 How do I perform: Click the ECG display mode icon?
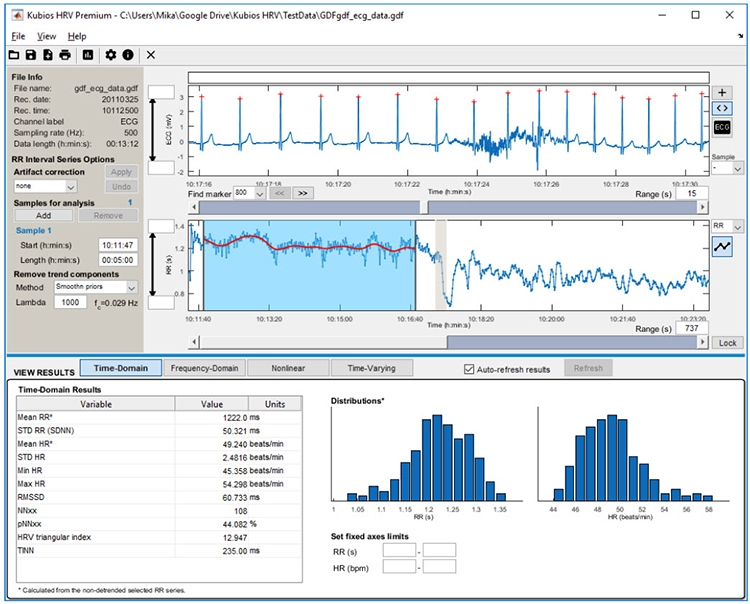(x=724, y=127)
